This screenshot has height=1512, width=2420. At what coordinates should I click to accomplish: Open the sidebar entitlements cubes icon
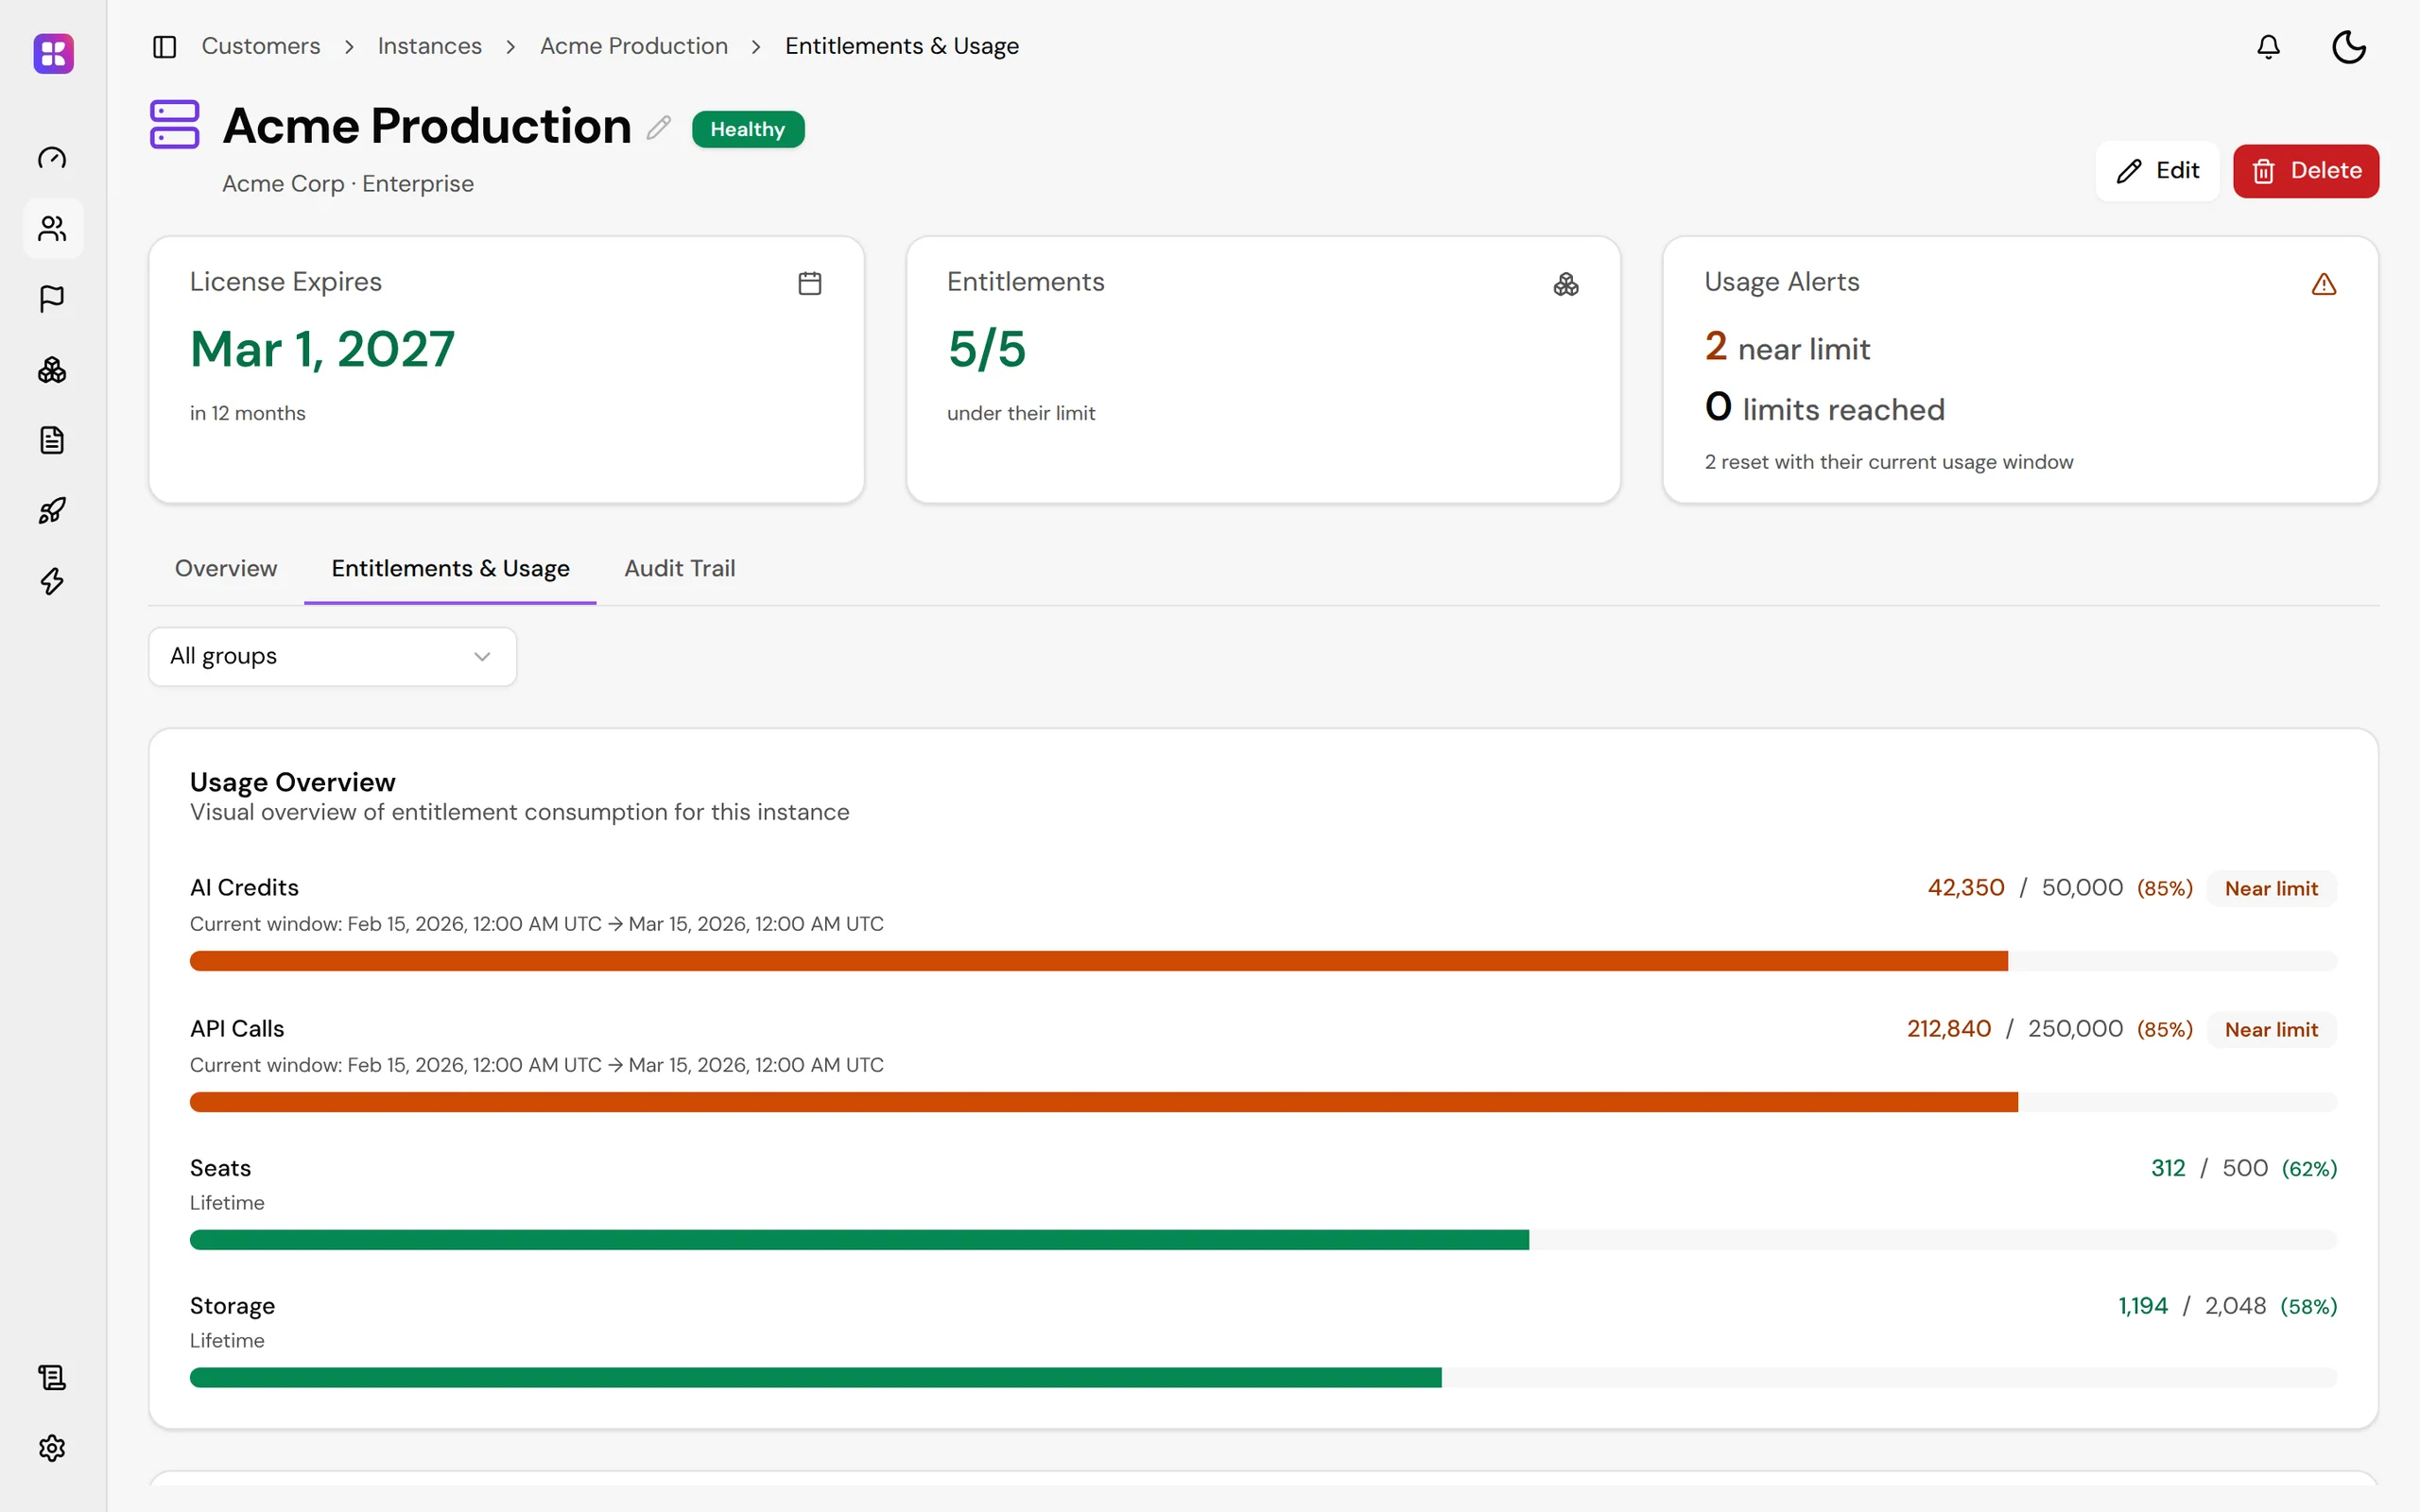pos(52,370)
